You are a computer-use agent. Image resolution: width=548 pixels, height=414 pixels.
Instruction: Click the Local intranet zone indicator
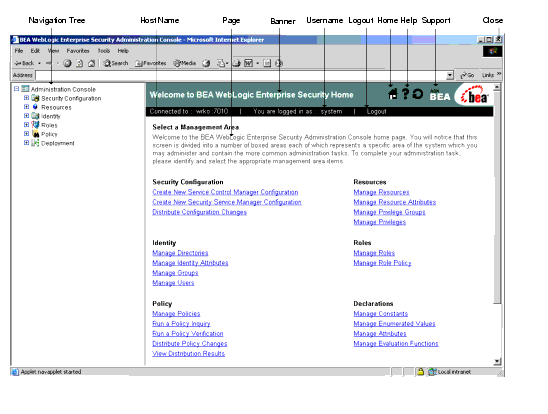click(x=450, y=372)
